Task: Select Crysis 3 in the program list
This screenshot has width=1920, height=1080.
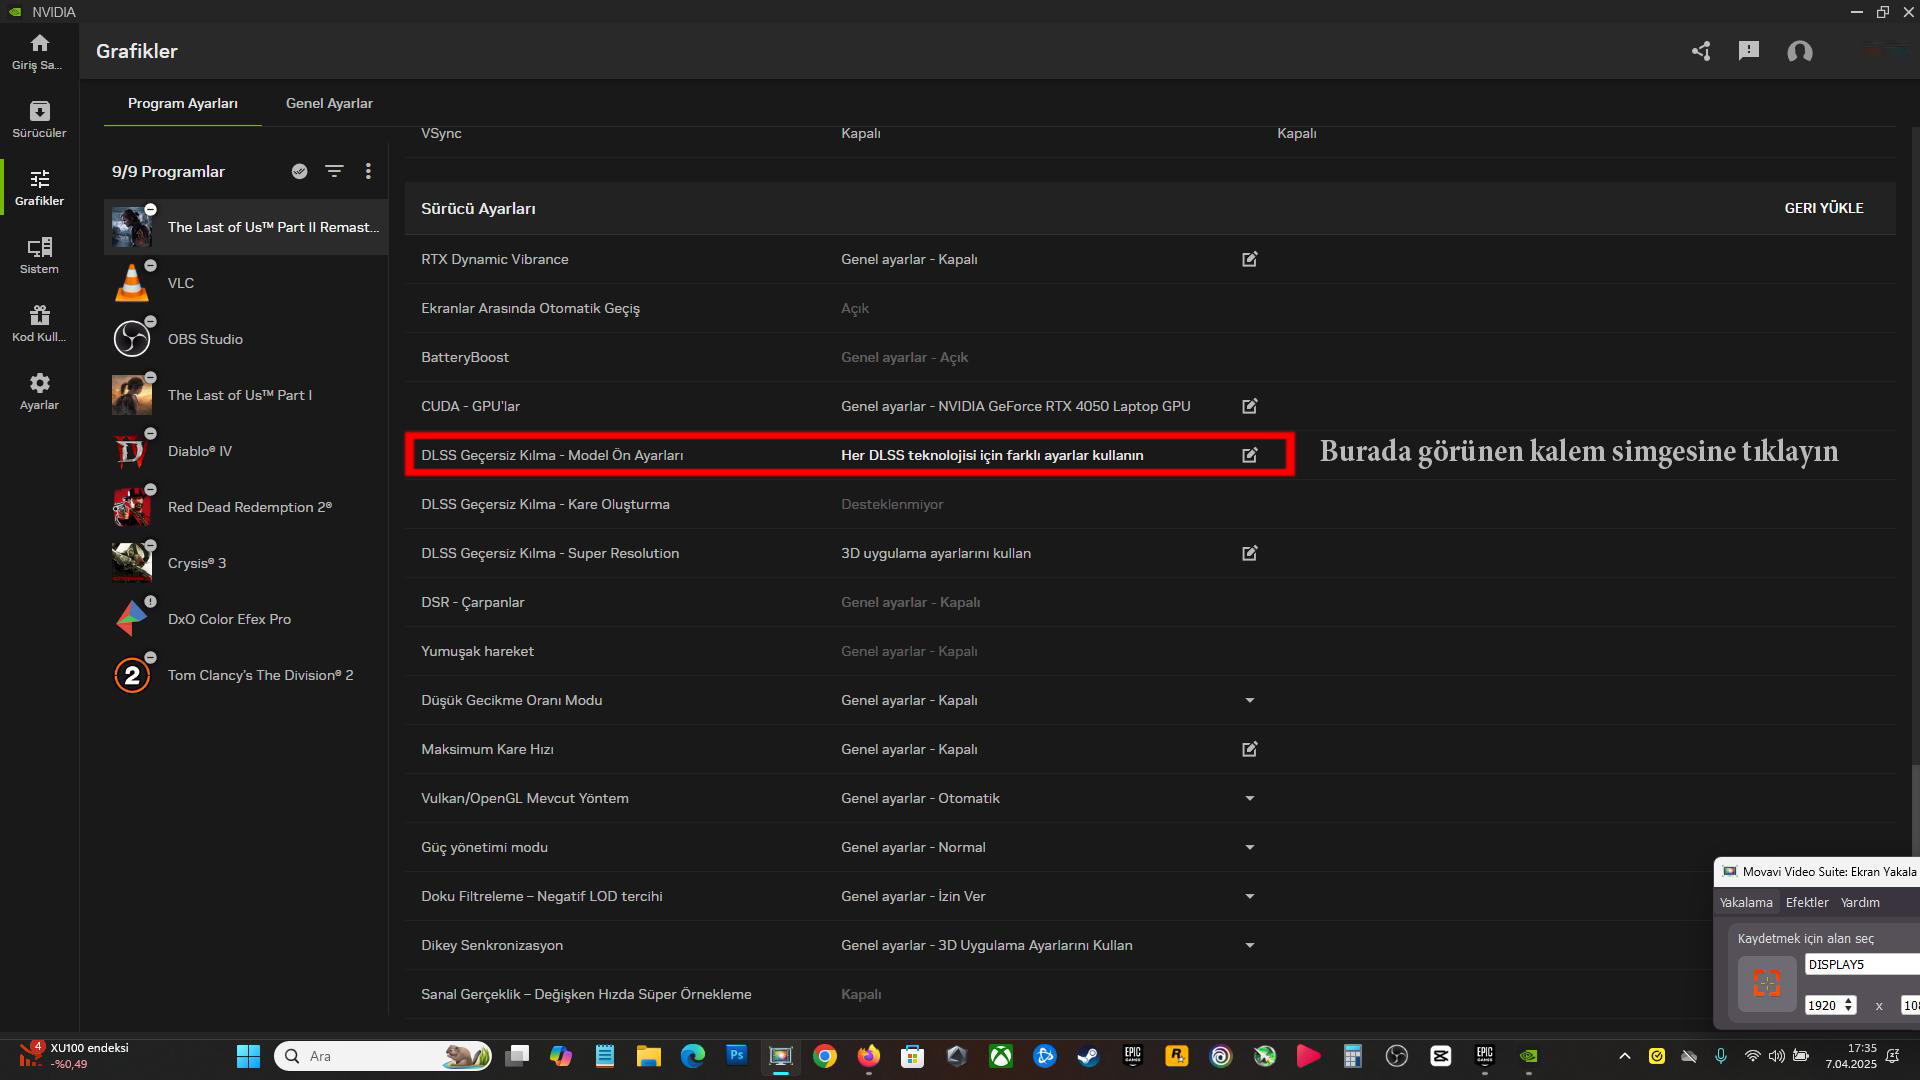Action: click(246, 563)
